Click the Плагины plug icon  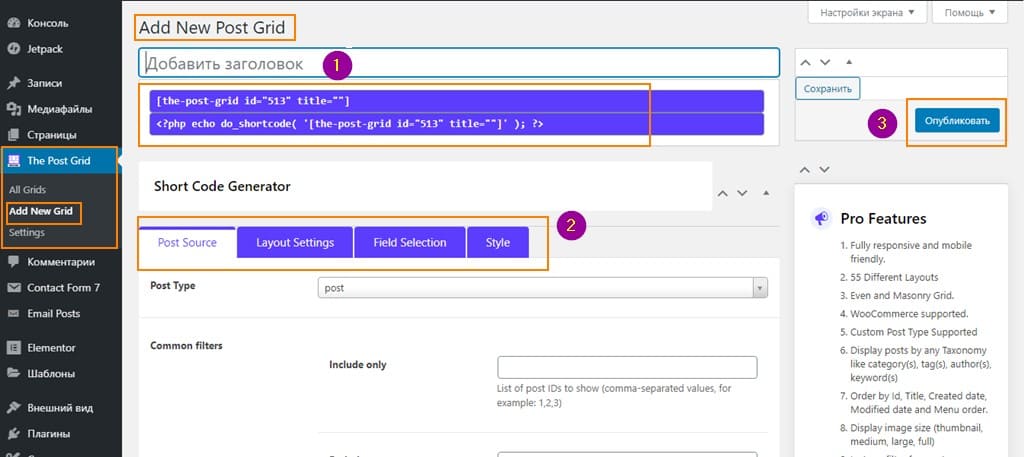(13, 433)
